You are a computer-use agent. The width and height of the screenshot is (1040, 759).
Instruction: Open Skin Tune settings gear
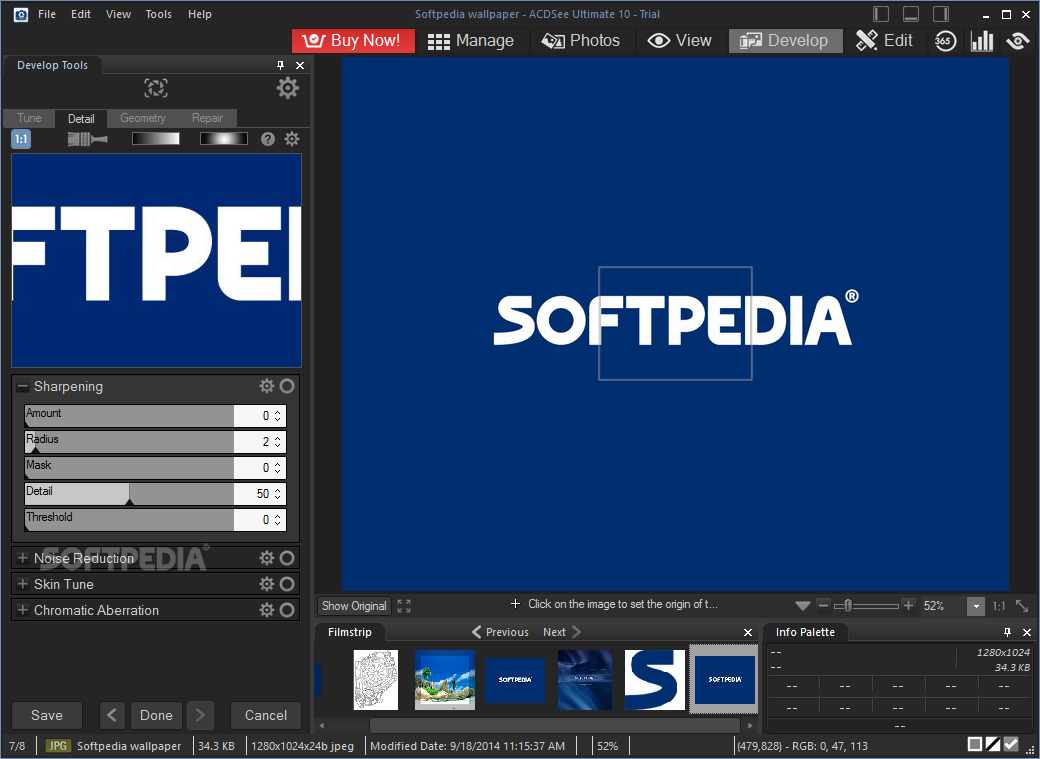click(x=267, y=584)
